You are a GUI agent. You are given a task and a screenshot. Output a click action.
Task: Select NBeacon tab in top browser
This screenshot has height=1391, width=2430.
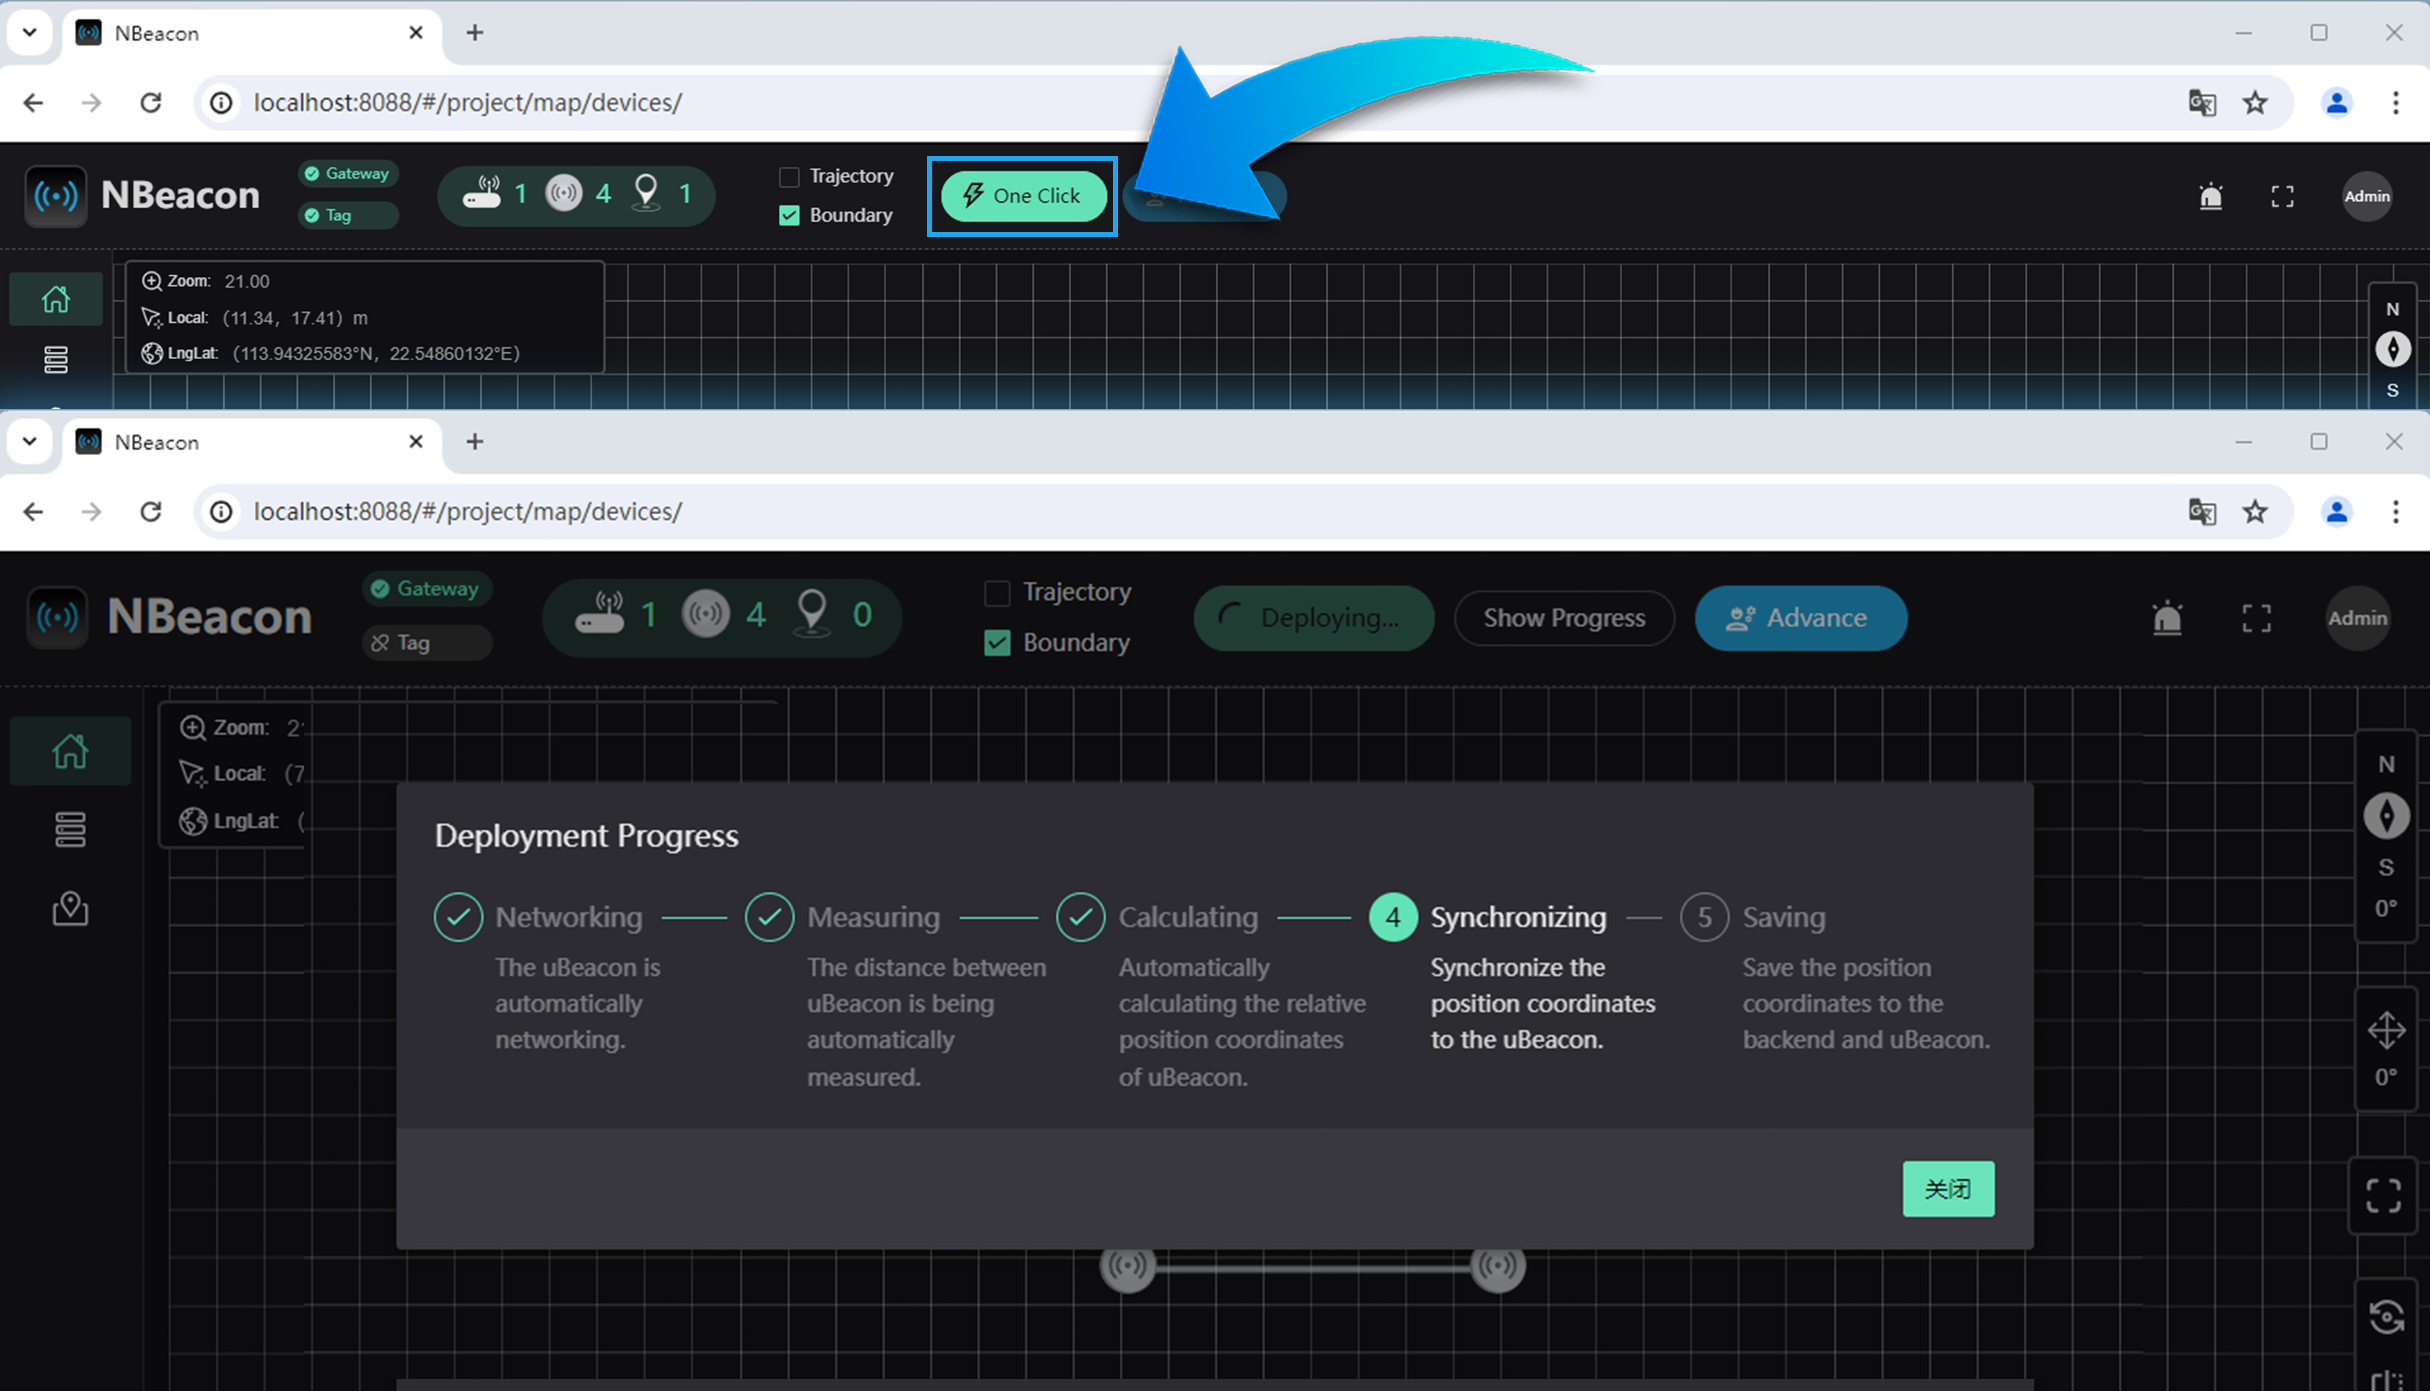[250, 33]
